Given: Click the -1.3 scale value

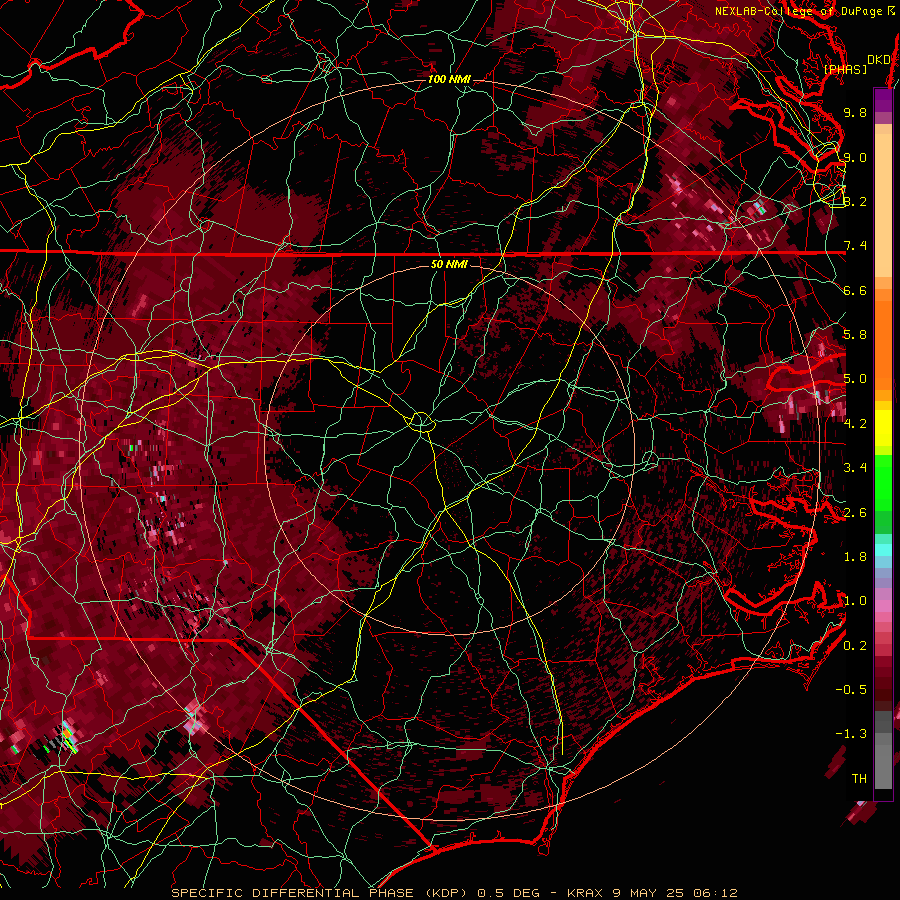Looking at the screenshot, I should click(x=851, y=734).
